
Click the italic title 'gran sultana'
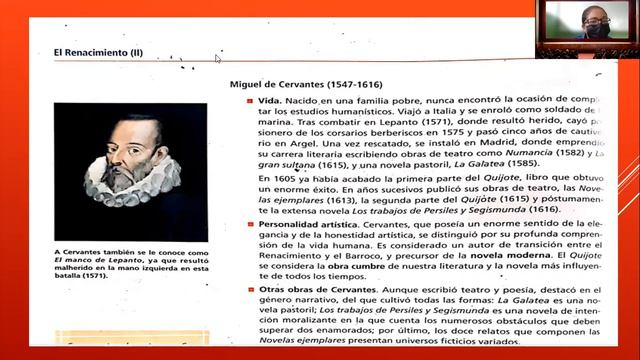pos(287,165)
